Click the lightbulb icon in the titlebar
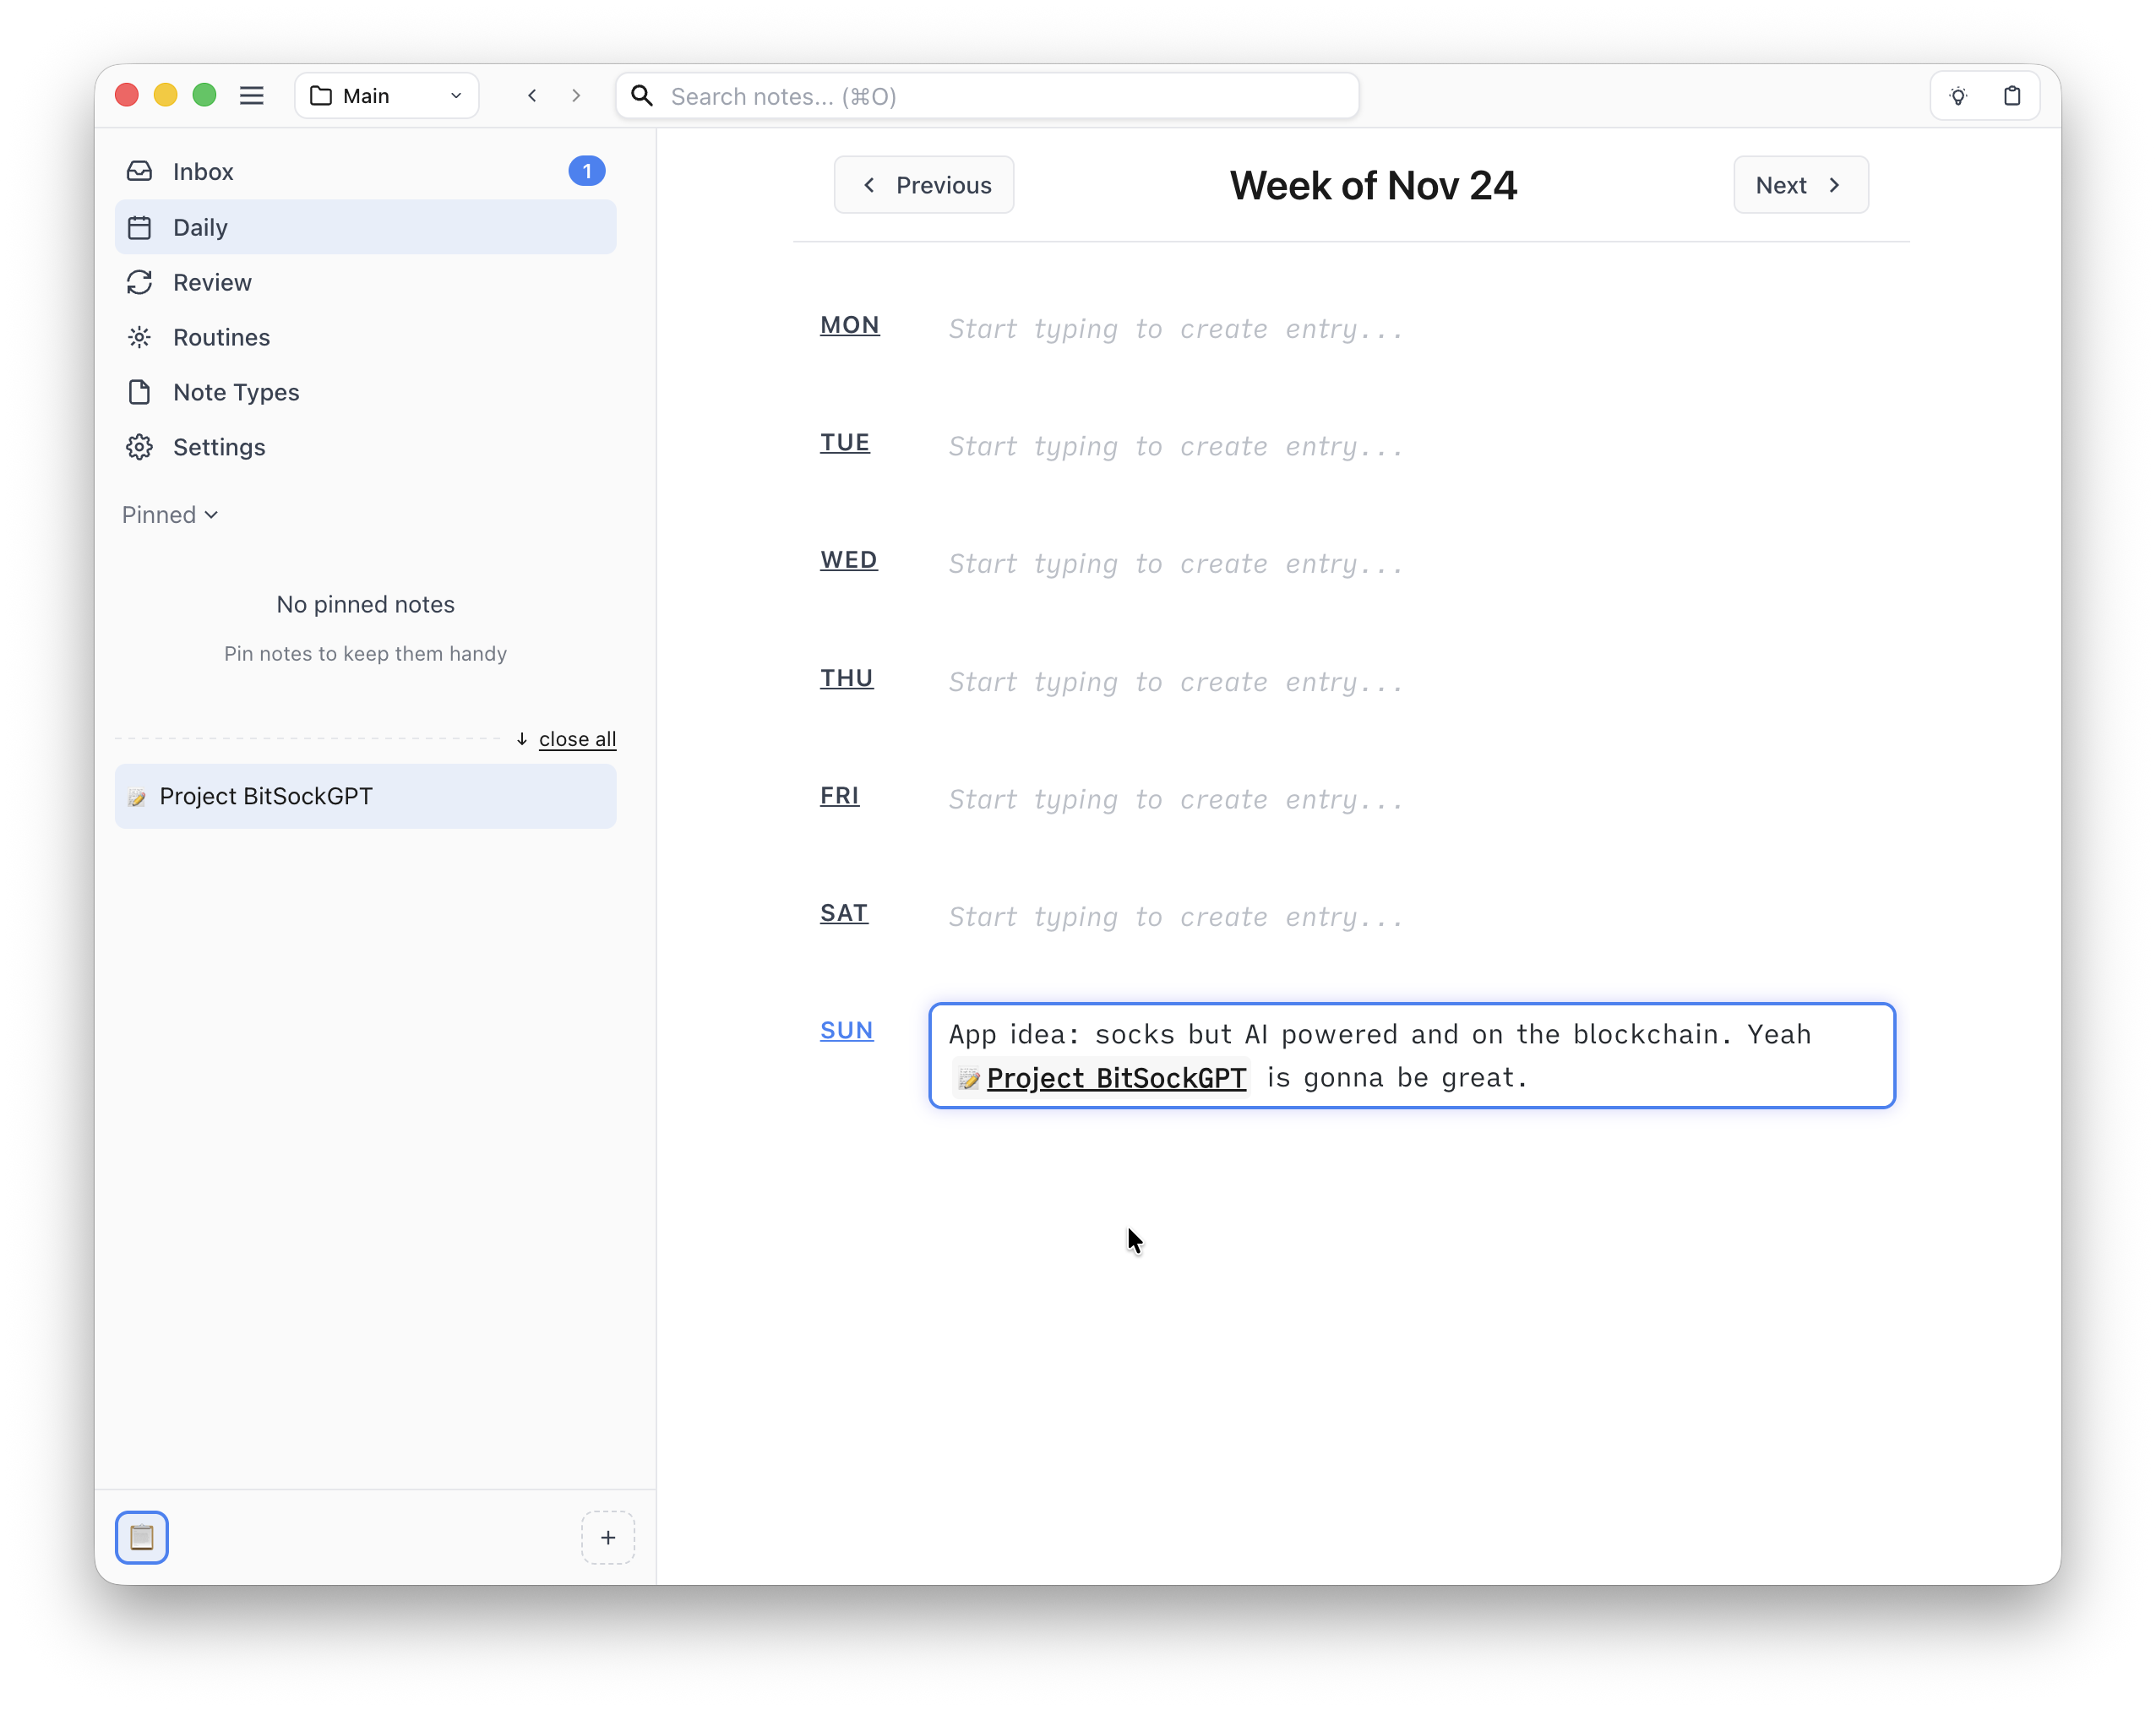This screenshot has width=2156, height=1710. click(1959, 95)
